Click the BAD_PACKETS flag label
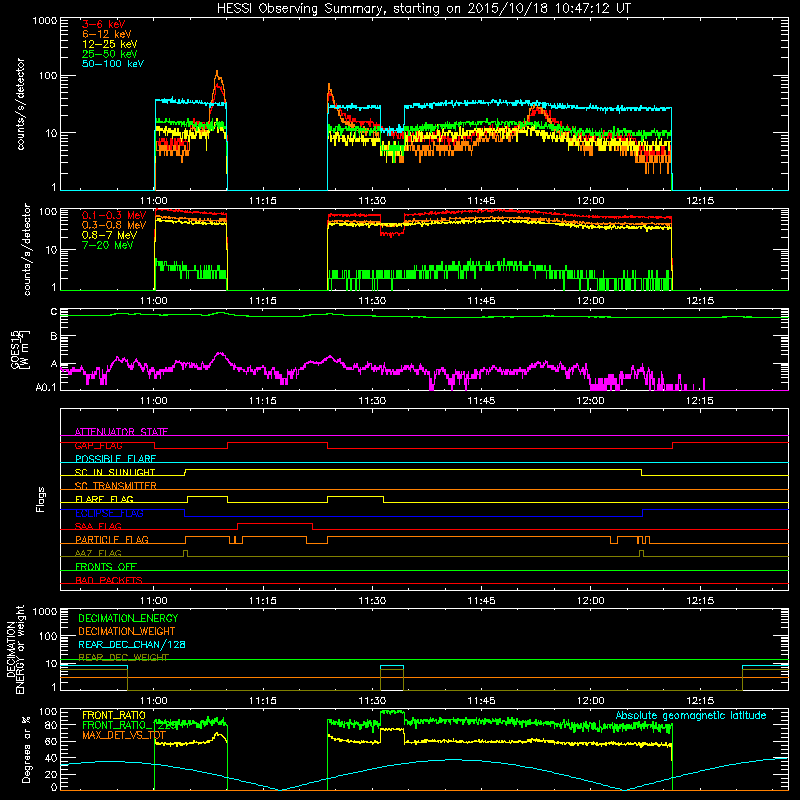The width and height of the screenshot is (800, 800). click(x=109, y=580)
